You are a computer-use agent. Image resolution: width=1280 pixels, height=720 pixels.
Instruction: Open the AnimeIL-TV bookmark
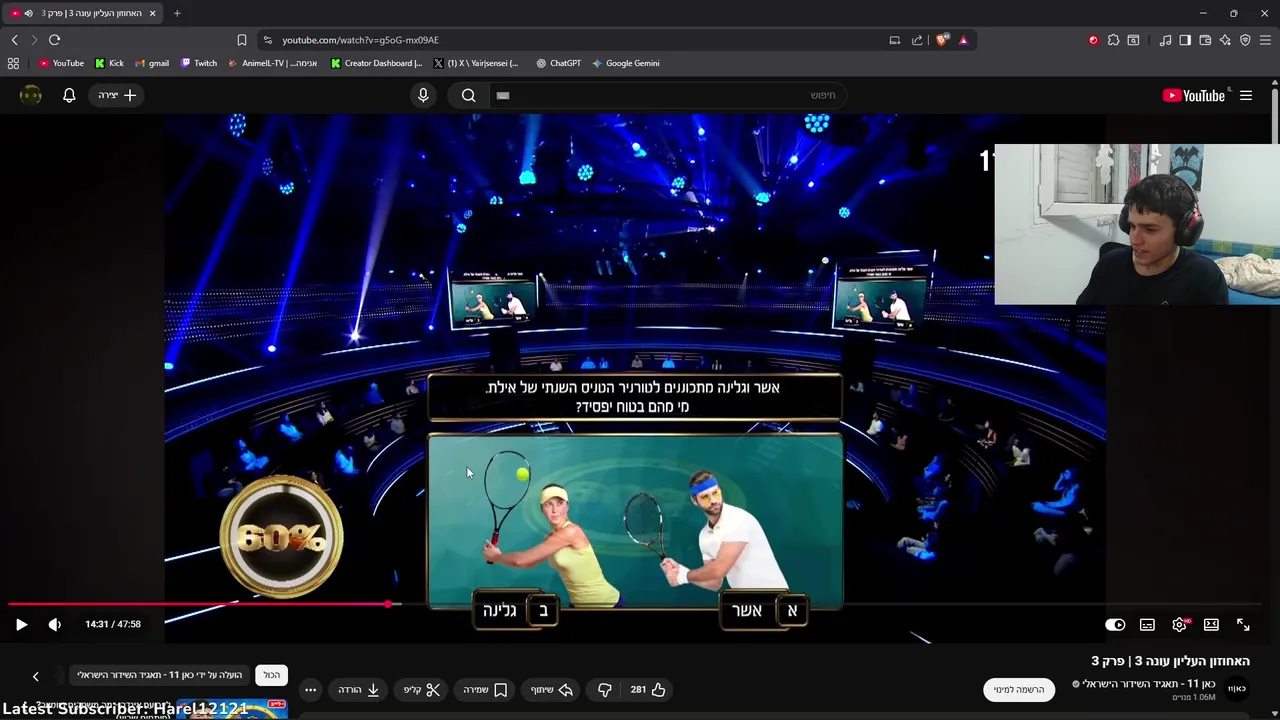click(x=272, y=63)
